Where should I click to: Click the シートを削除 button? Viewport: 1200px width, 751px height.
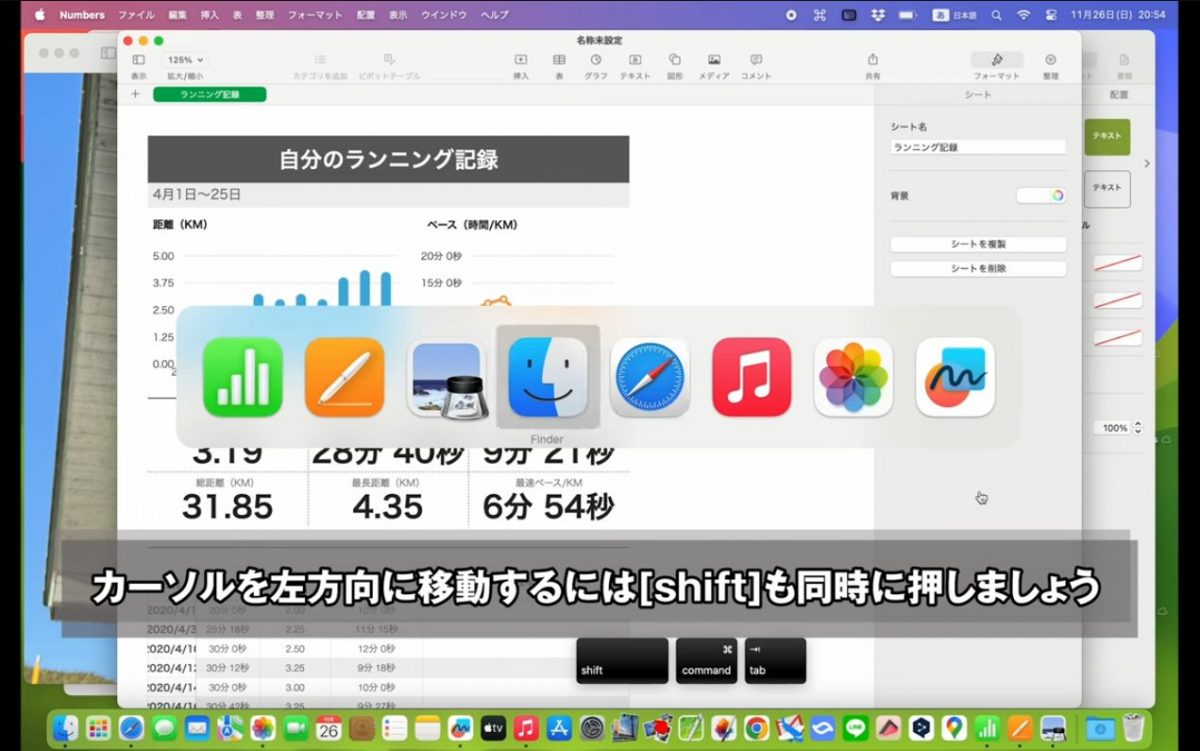click(978, 269)
